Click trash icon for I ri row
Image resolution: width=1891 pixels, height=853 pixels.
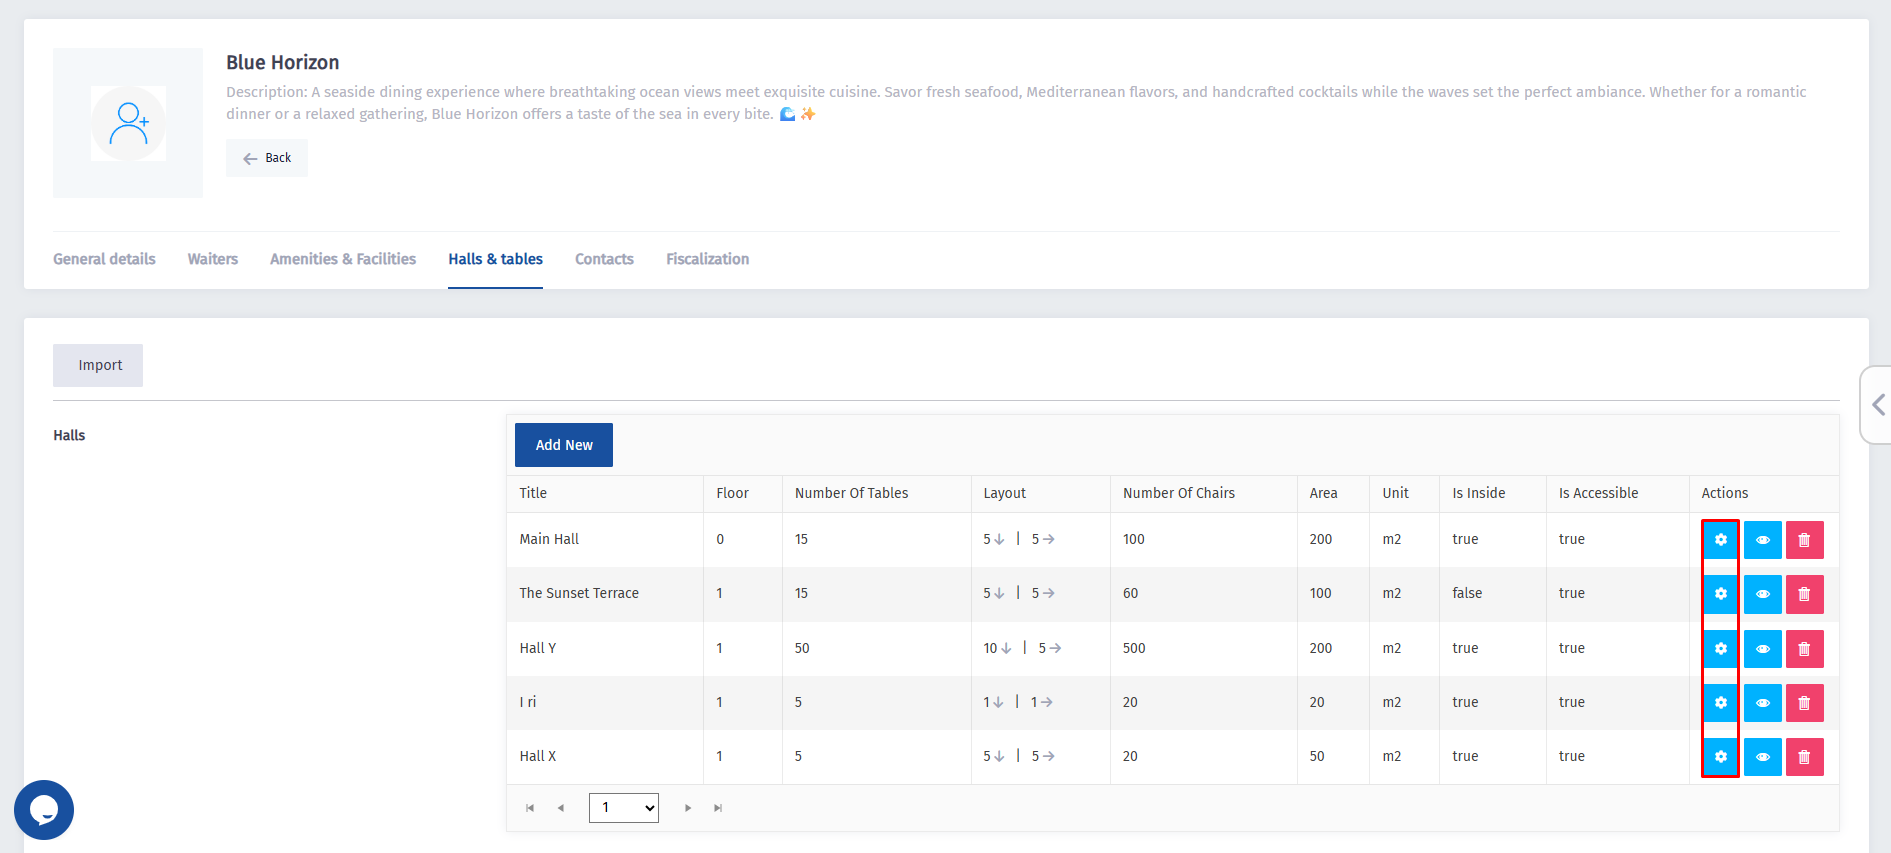click(x=1804, y=703)
